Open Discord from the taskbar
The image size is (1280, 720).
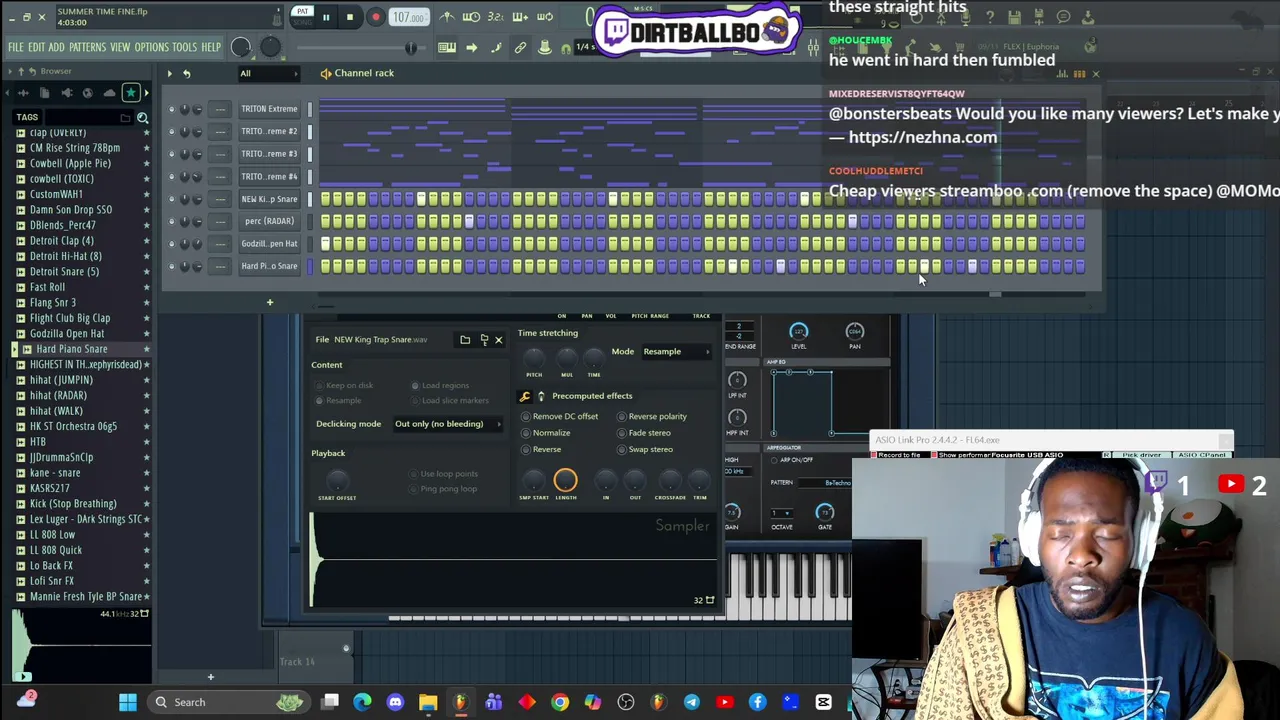395,702
